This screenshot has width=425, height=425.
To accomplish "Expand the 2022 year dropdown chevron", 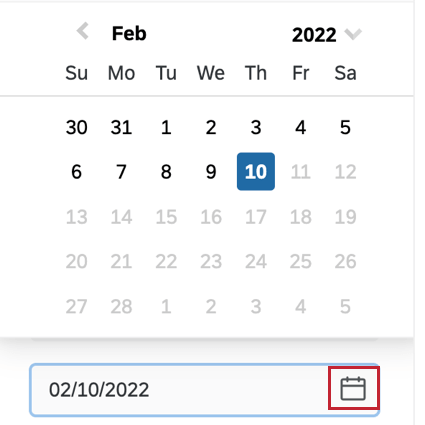I will click(x=353, y=34).
